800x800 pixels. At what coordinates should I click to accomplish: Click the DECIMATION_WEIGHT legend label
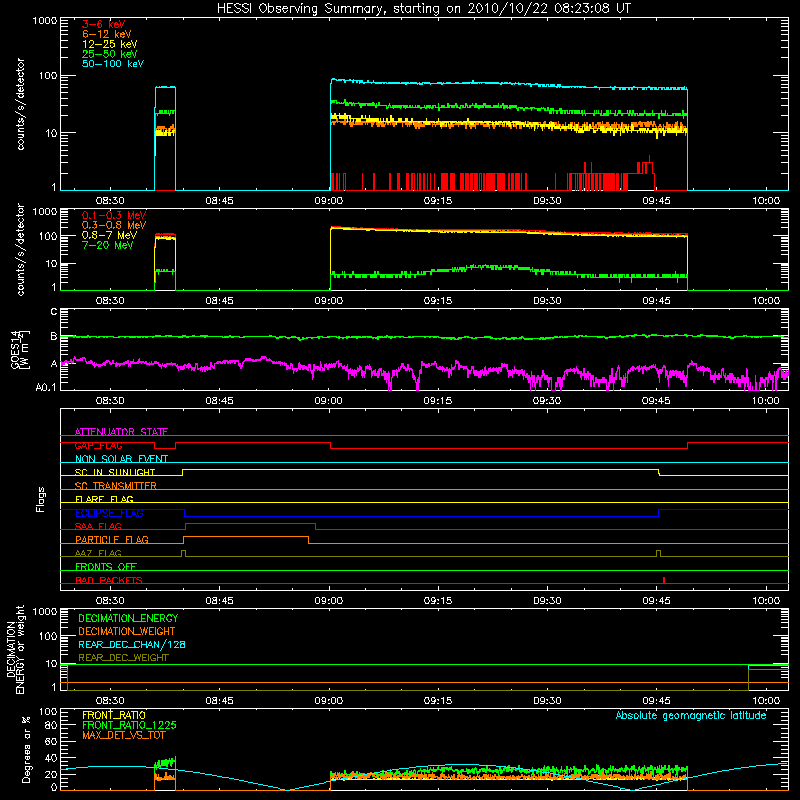point(127,631)
